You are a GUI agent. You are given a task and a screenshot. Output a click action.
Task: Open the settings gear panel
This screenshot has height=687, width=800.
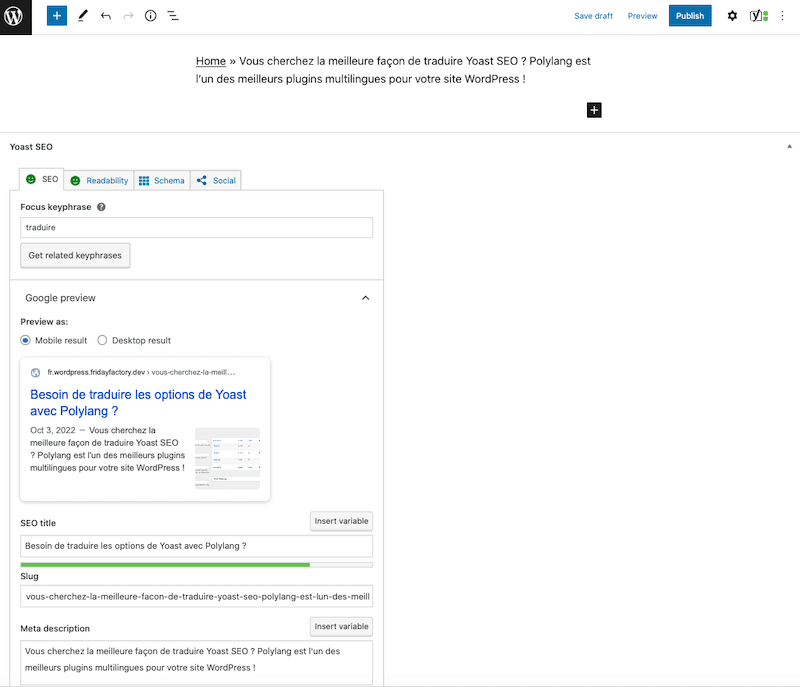[x=732, y=16]
